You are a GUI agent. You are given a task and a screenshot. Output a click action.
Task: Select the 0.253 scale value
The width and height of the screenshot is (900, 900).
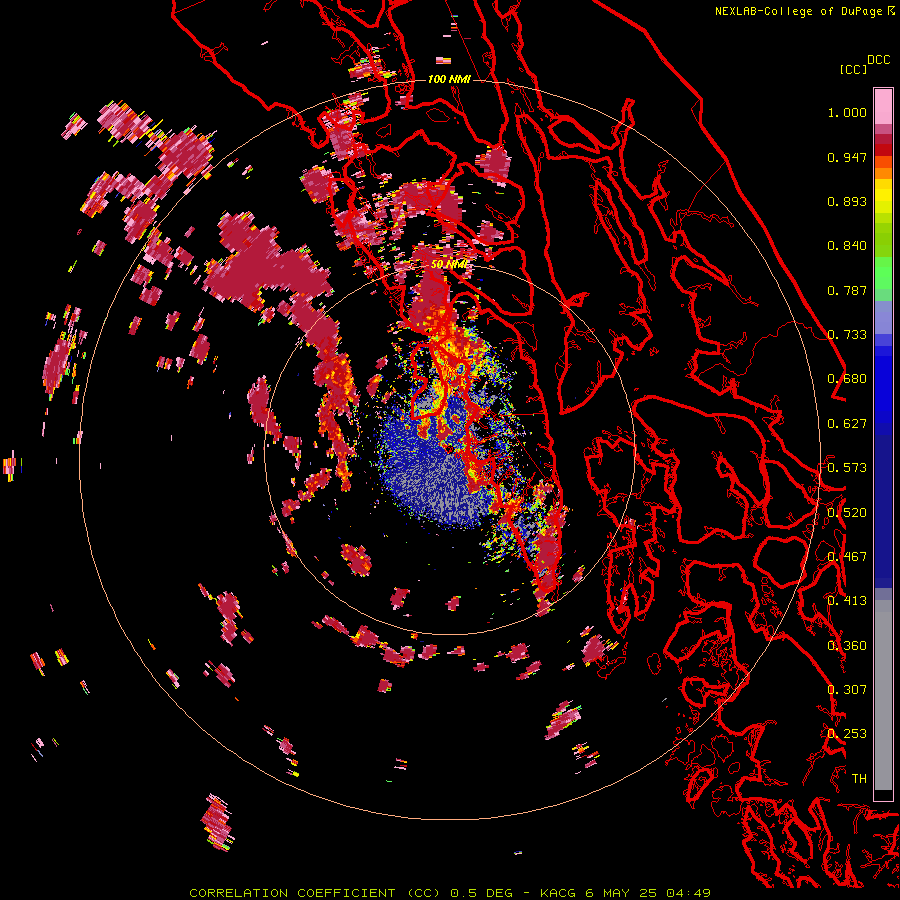847,734
